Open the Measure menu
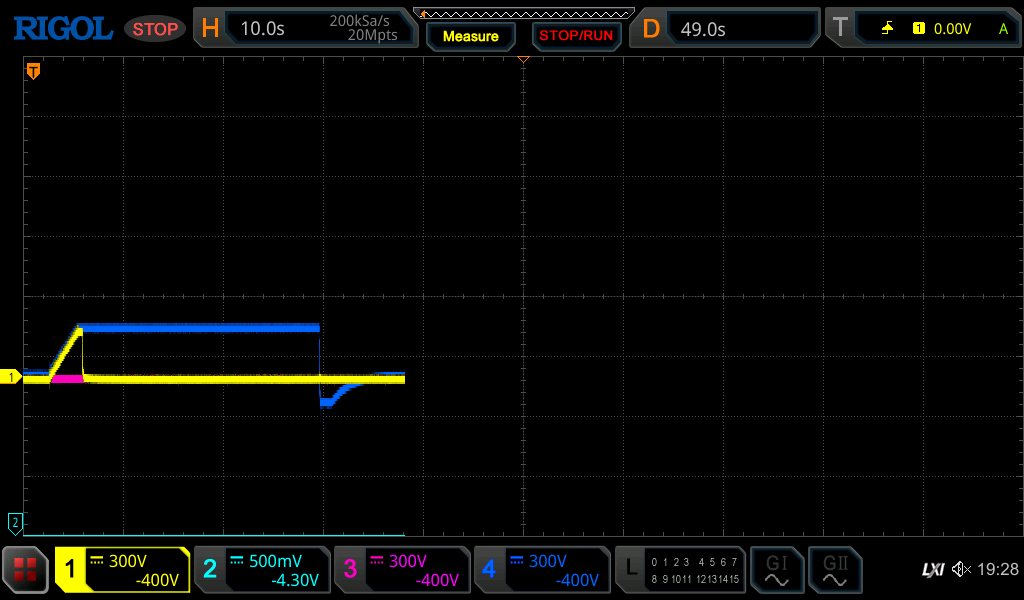The height and width of the screenshot is (600, 1024). pyautogui.click(x=471, y=36)
